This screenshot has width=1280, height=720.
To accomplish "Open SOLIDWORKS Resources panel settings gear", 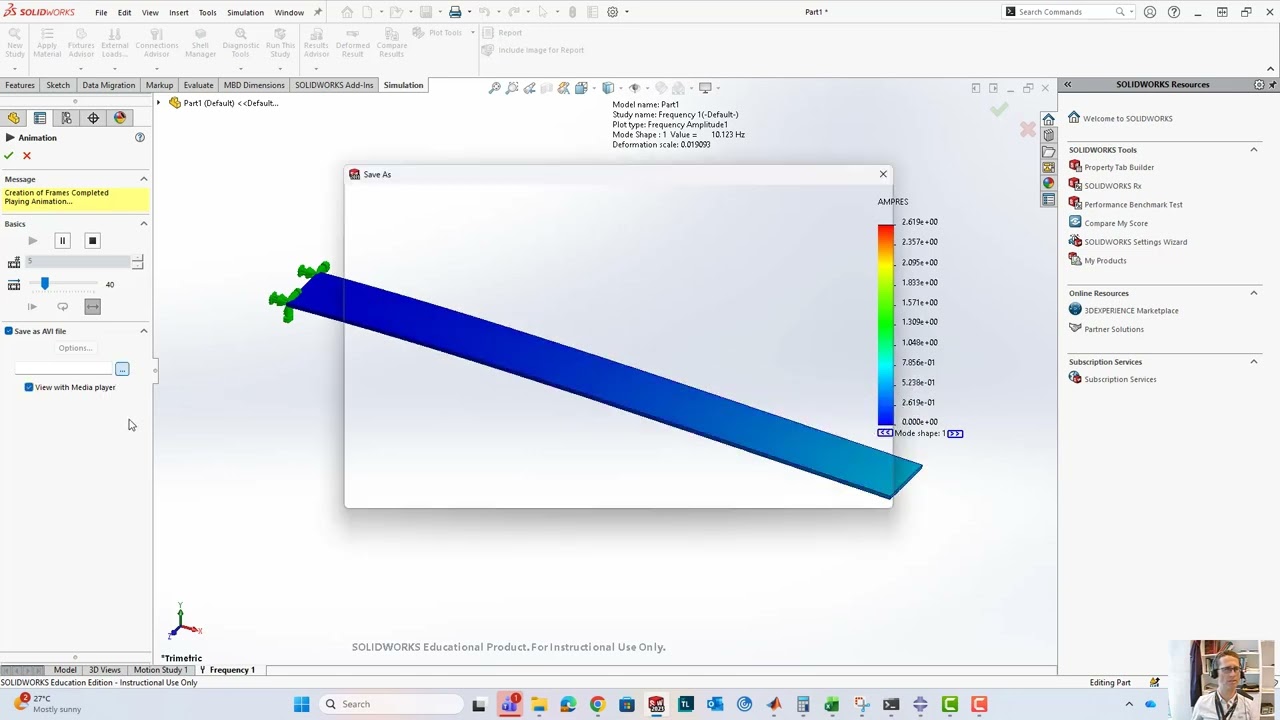I will 1259,85.
